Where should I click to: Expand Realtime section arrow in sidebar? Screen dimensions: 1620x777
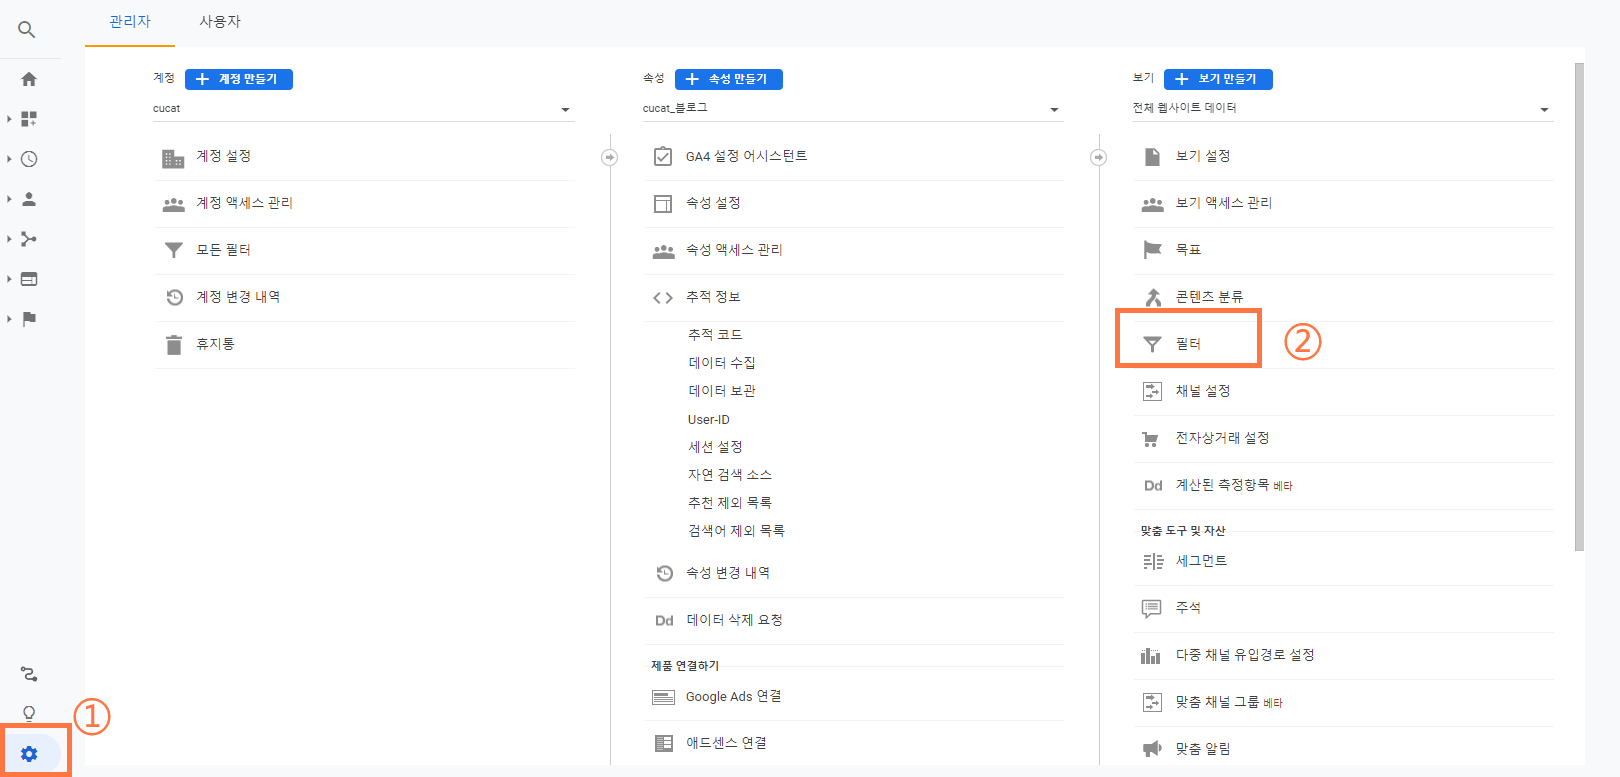[9, 159]
